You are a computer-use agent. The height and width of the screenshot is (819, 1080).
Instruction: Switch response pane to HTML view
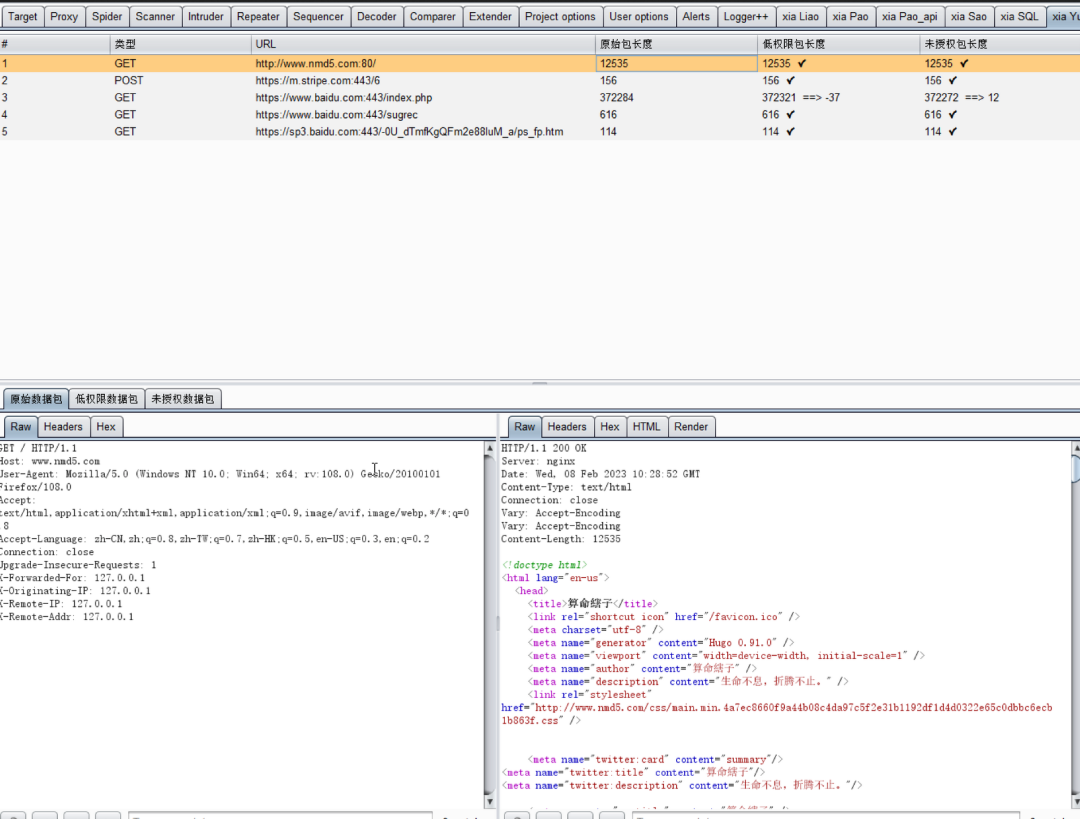click(x=646, y=427)
